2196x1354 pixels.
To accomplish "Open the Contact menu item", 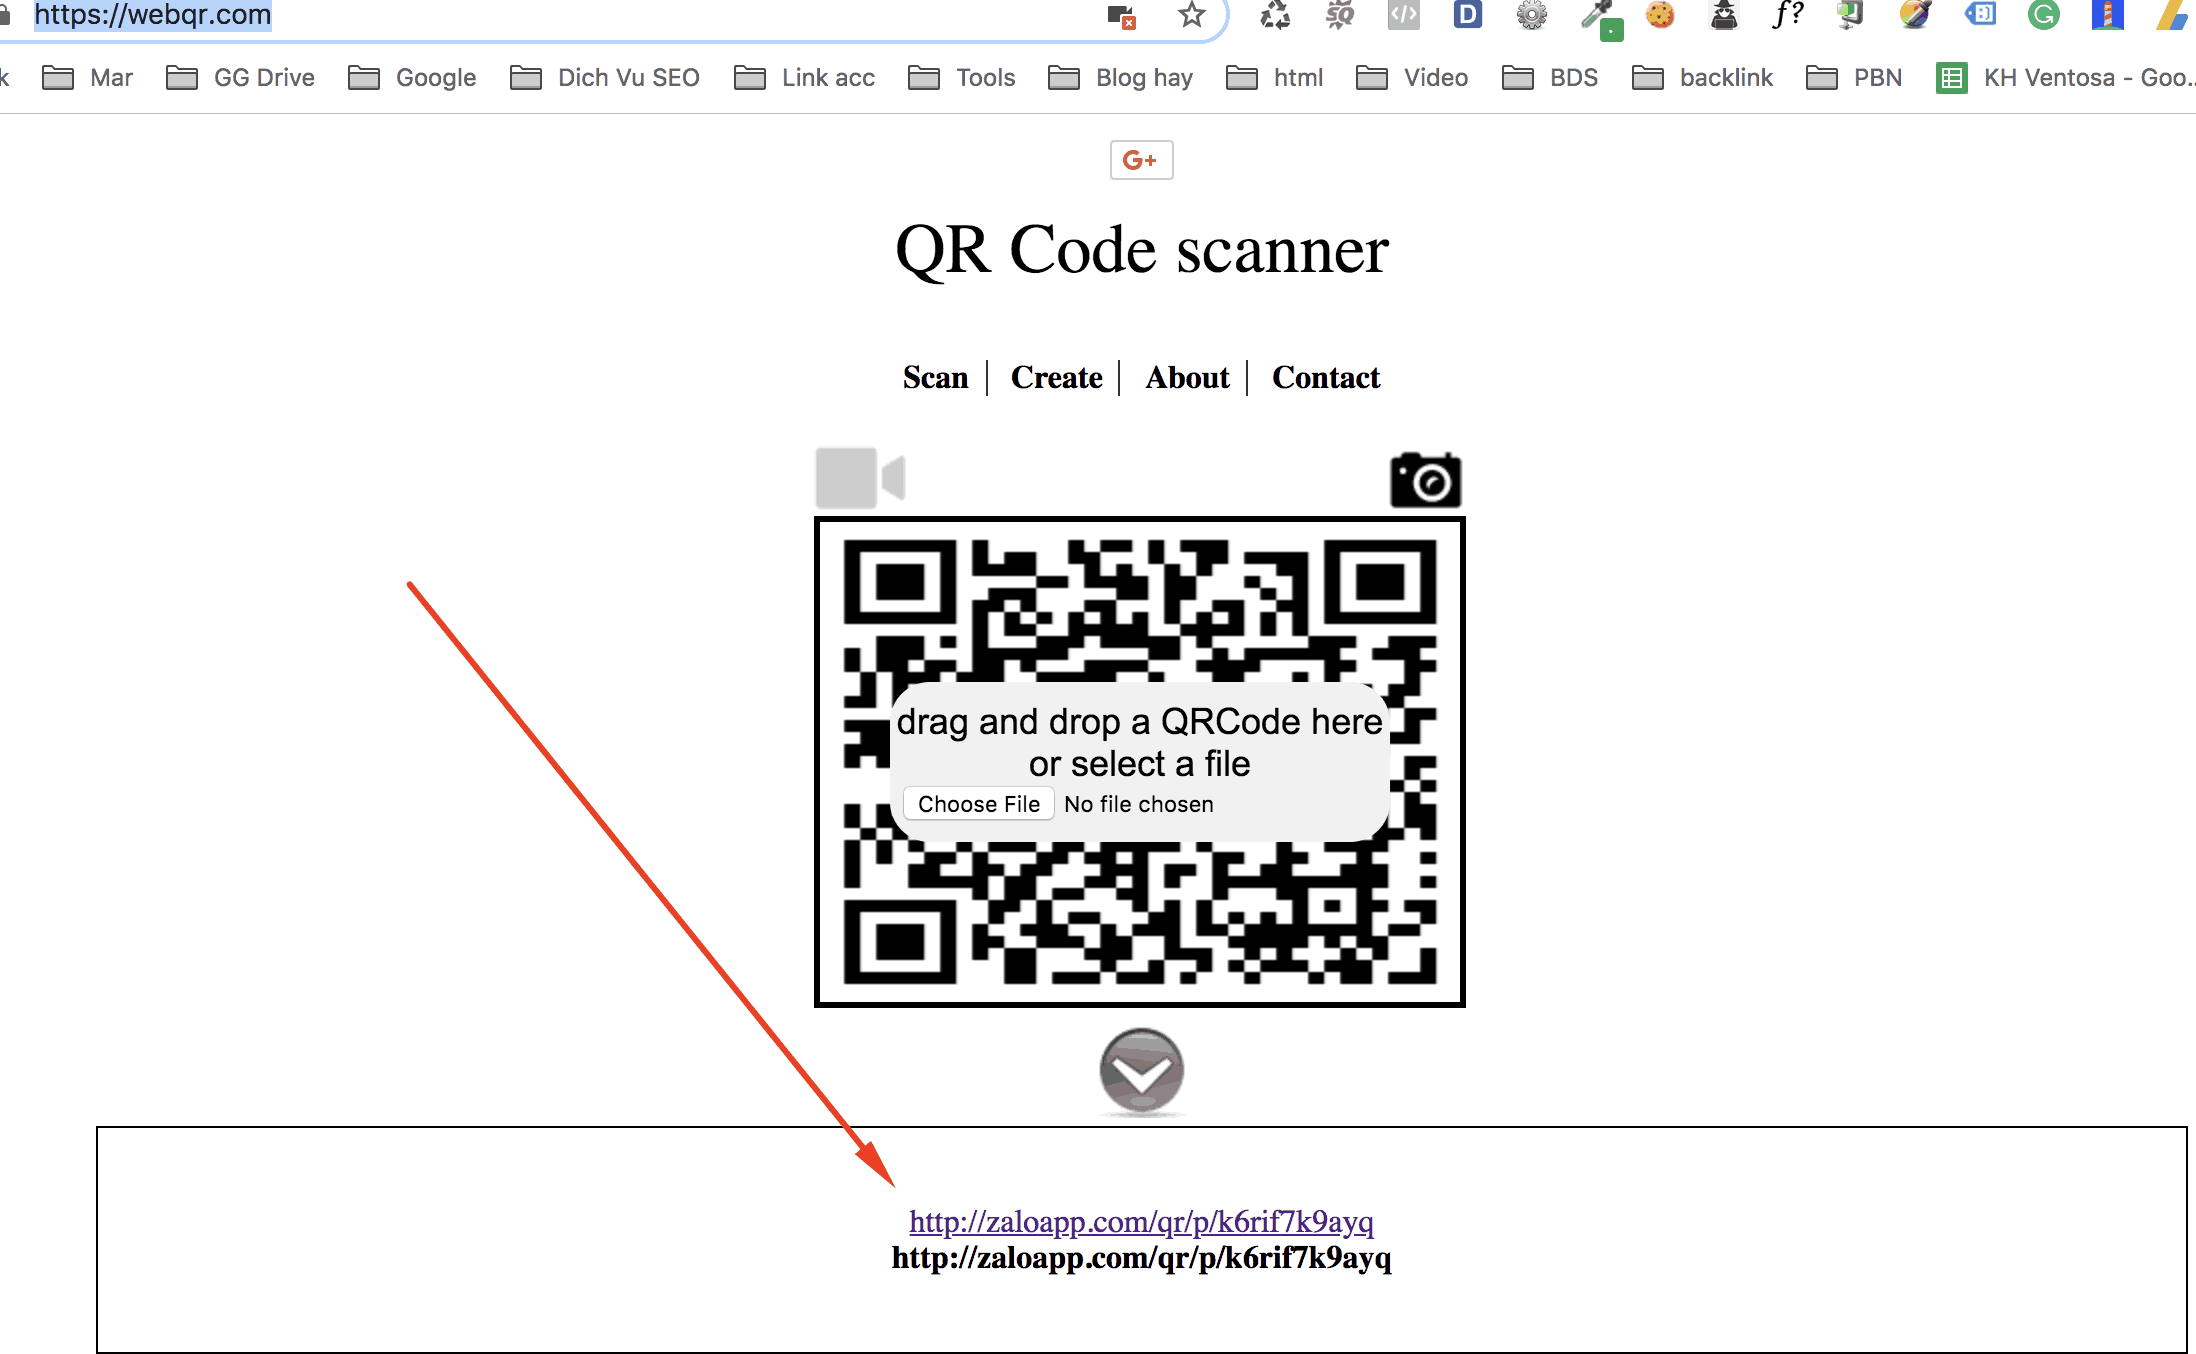I will coord(1326,377).
